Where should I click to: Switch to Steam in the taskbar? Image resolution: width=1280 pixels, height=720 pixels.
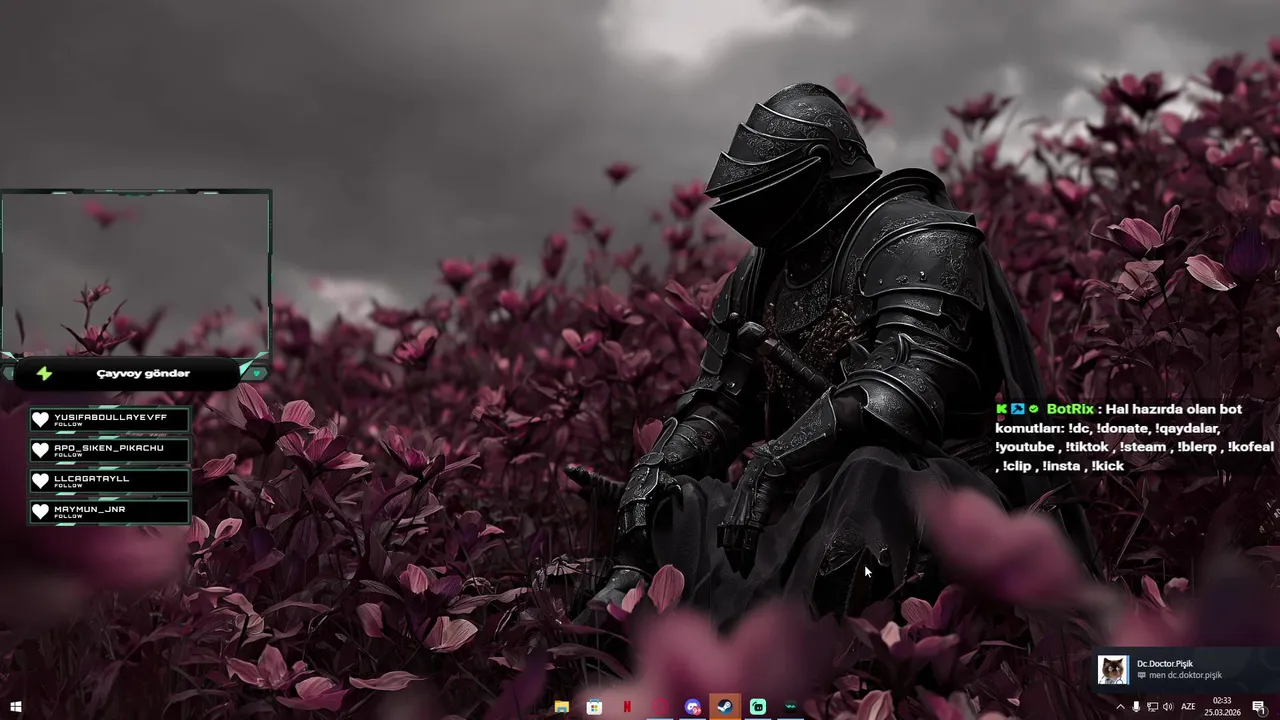point(725,707)
